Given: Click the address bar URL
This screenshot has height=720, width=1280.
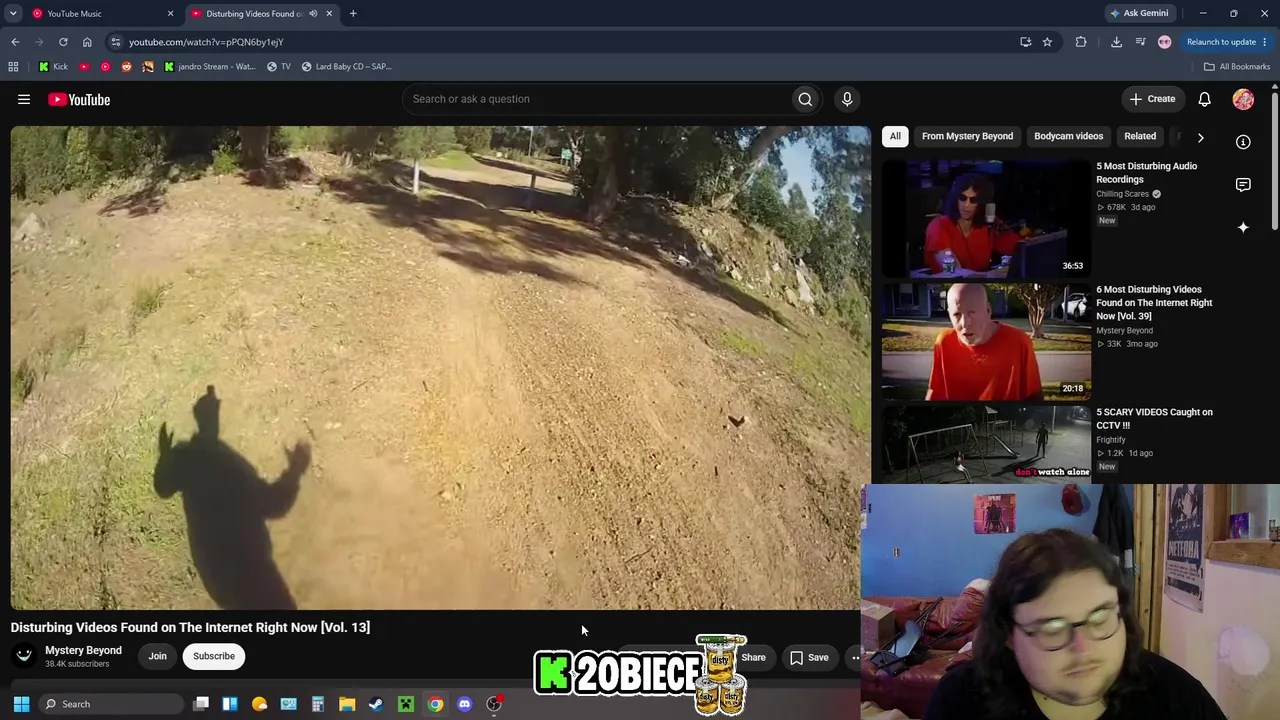Looking at the screenshot, I should click(206, 42).
